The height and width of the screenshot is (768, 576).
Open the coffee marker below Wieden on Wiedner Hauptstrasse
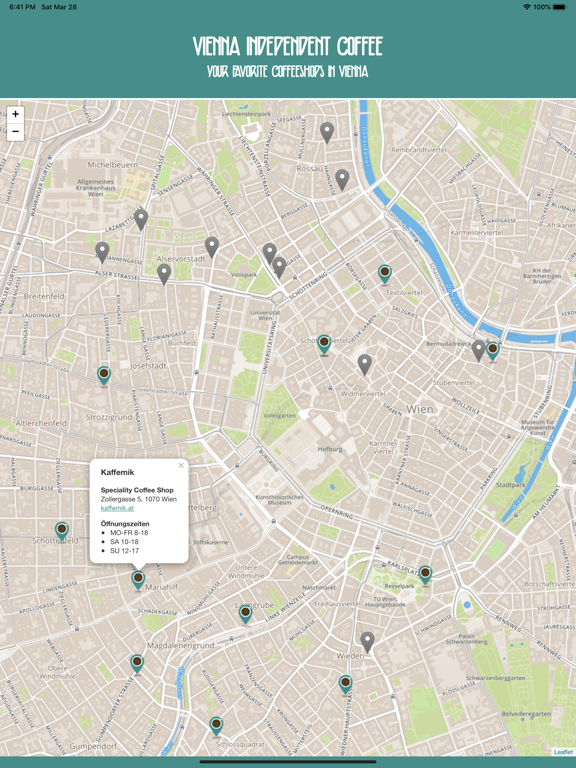[x=345, y=685]
